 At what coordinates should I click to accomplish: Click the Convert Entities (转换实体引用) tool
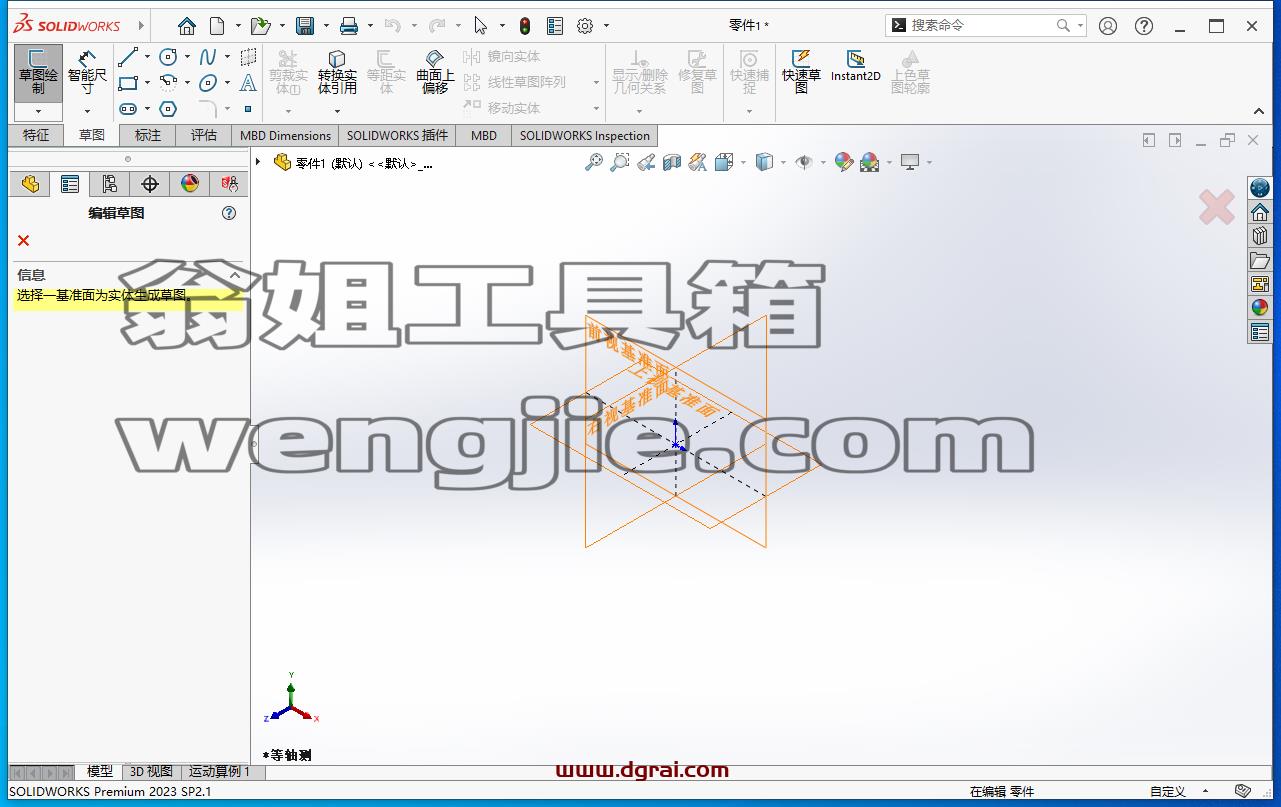click(337, 72)
